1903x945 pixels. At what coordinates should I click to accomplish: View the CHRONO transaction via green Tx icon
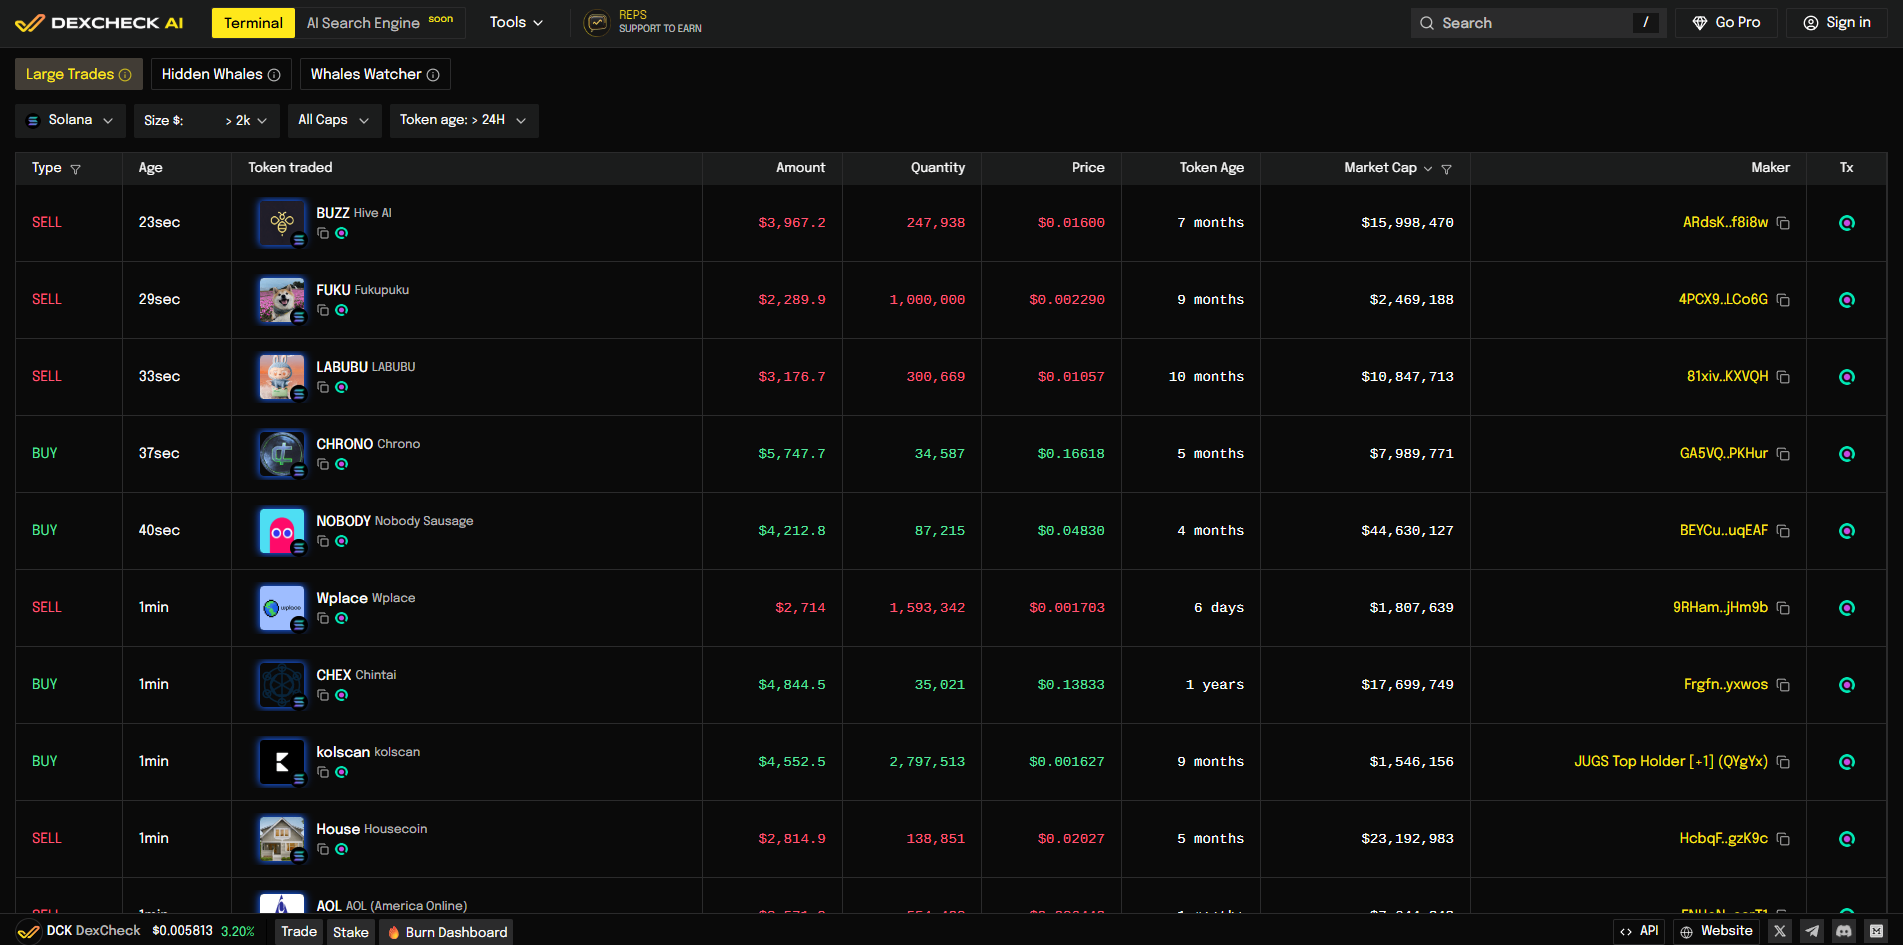[1846, 453]
